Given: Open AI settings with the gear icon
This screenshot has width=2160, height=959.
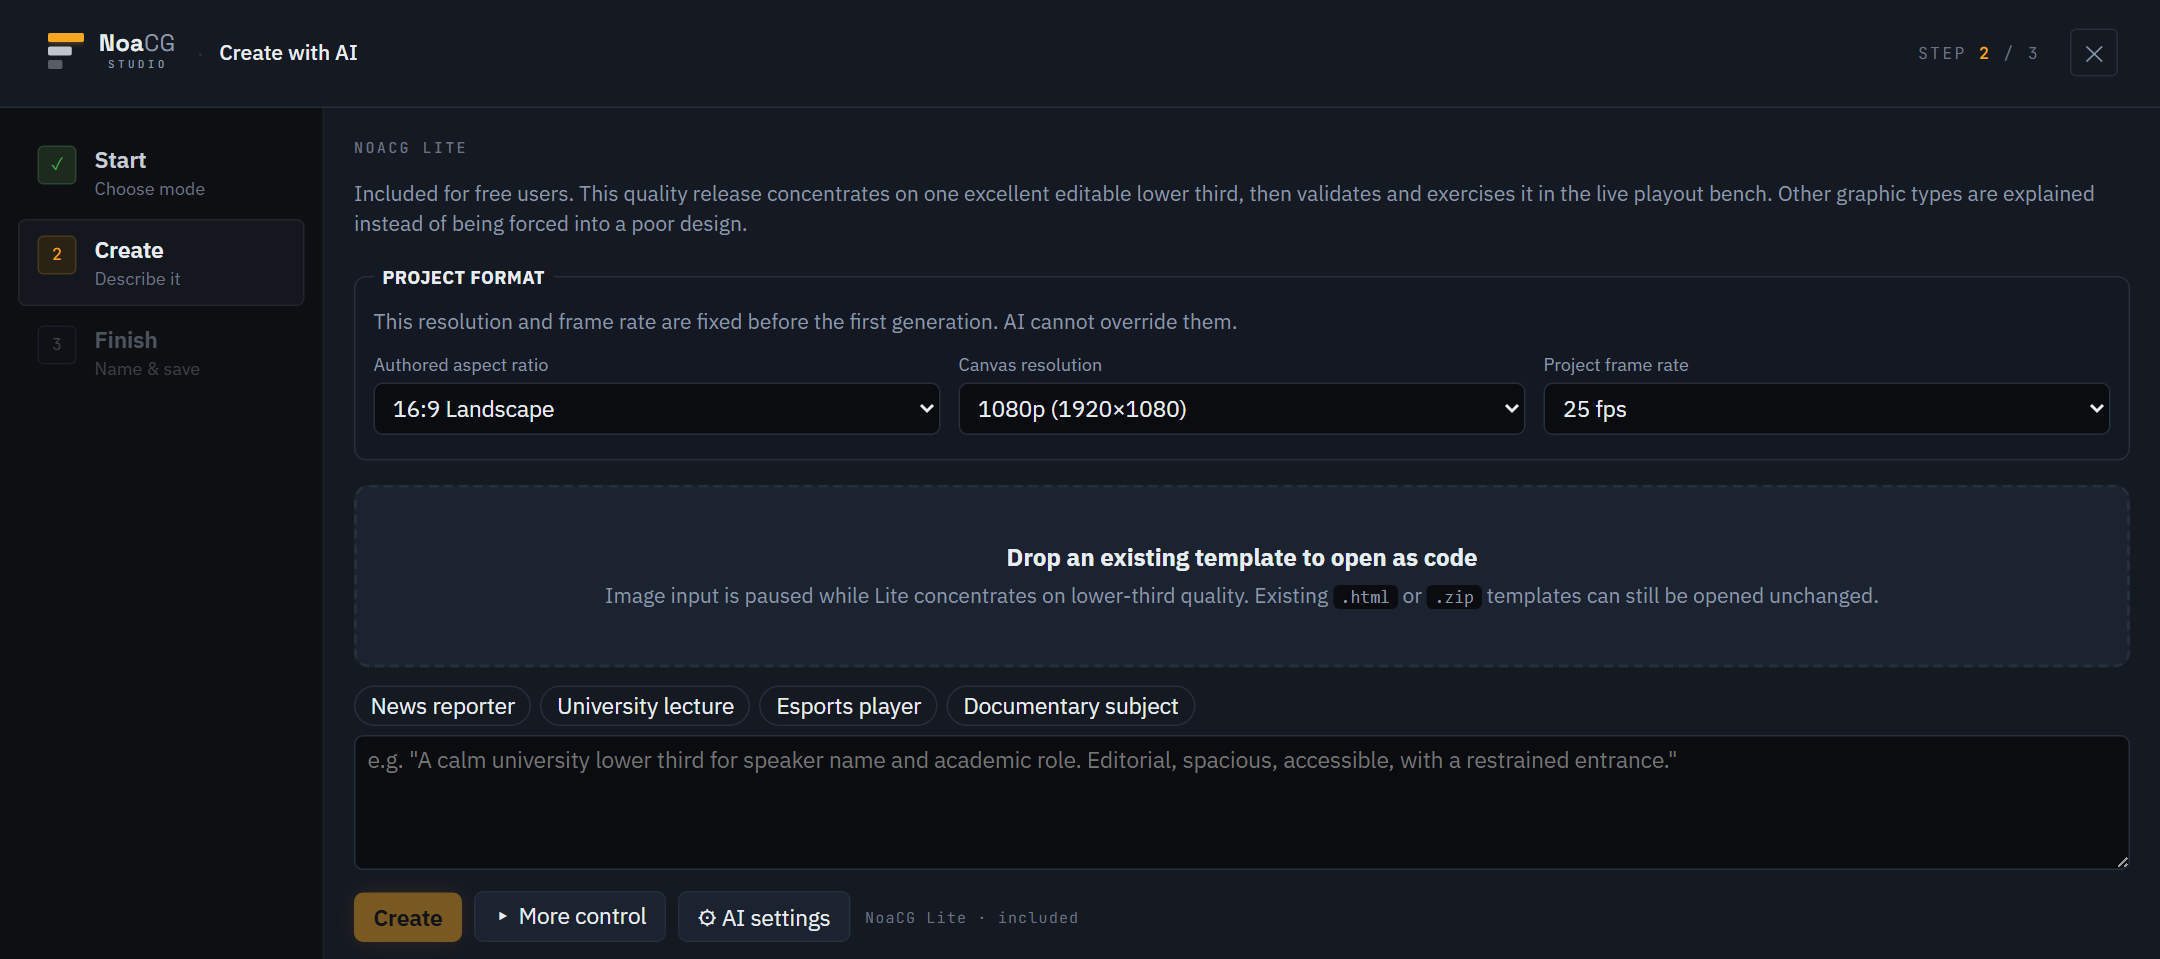Looking at the screenshot, I should click(707, 918).
